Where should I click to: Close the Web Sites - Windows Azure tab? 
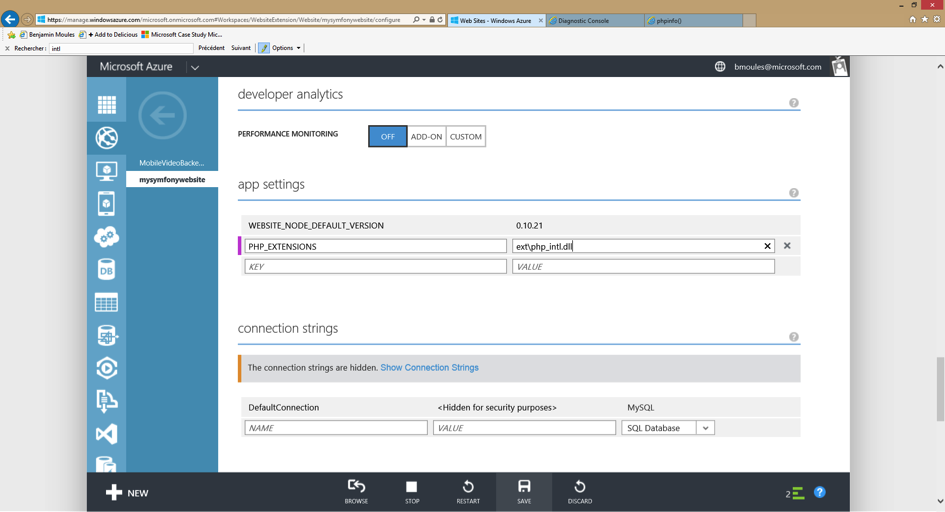(541, 20)
